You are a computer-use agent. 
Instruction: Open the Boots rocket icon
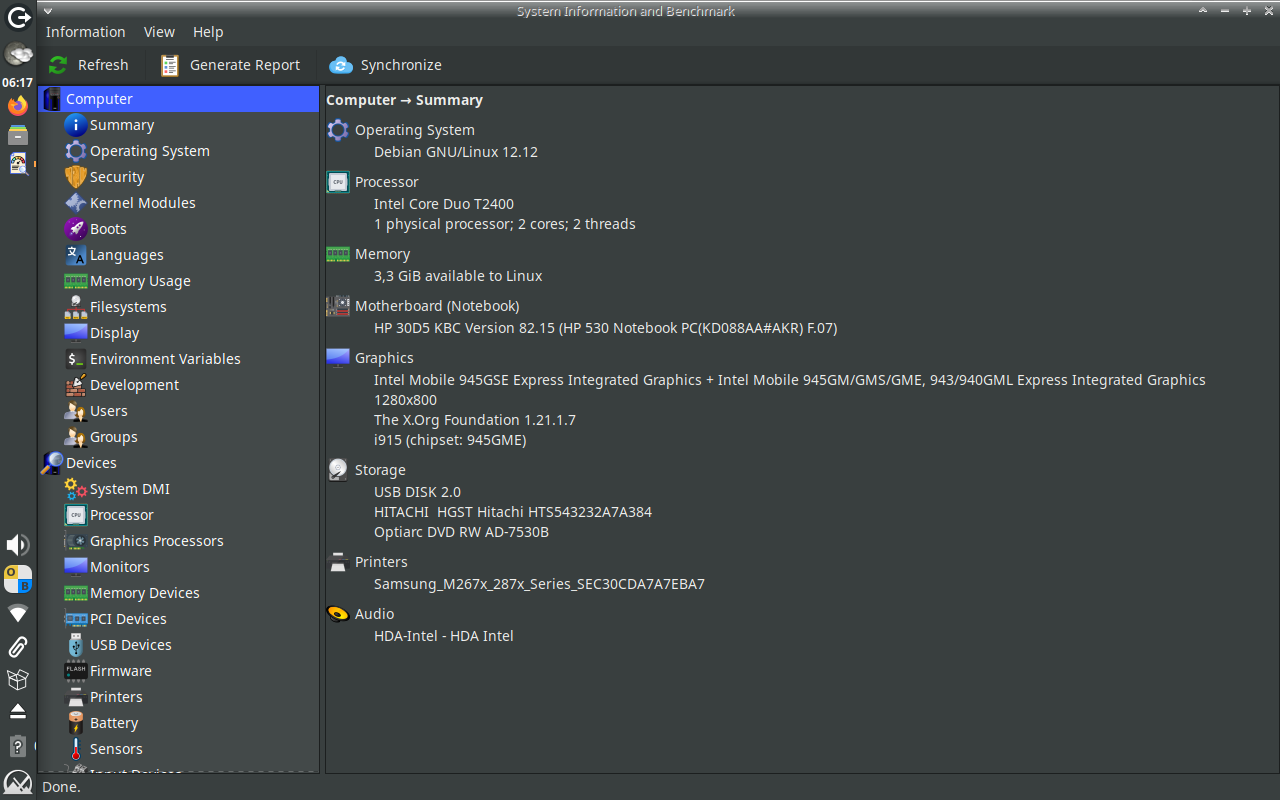[76, 229]
